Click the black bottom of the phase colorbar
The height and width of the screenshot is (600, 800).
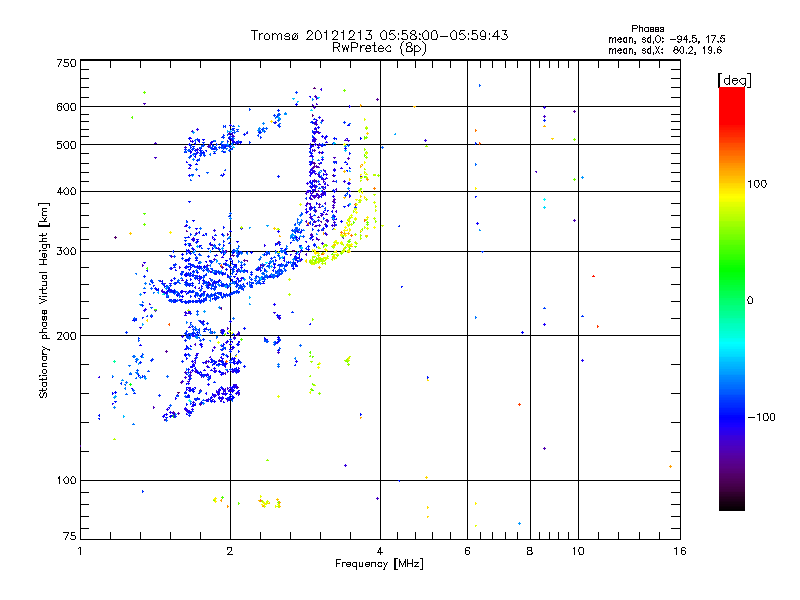click(732, 503)
